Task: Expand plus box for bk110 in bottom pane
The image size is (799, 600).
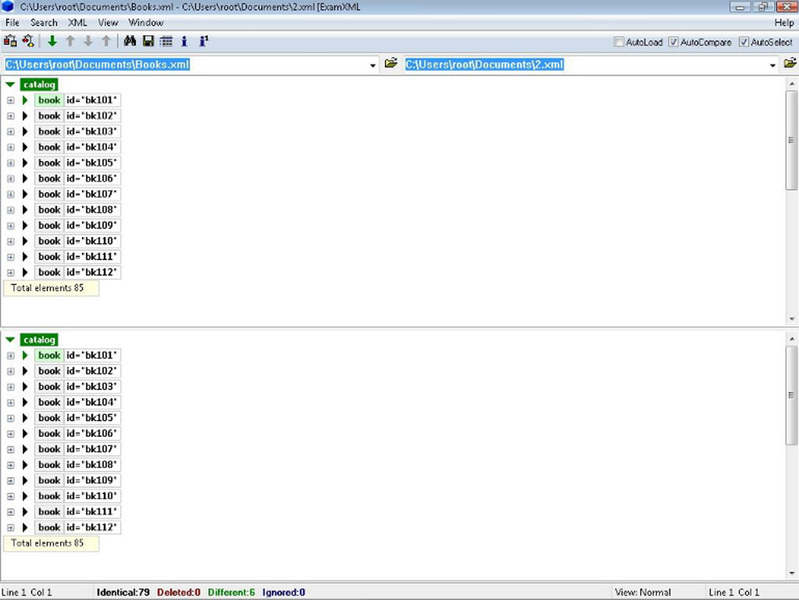Action: pos(11,497)
